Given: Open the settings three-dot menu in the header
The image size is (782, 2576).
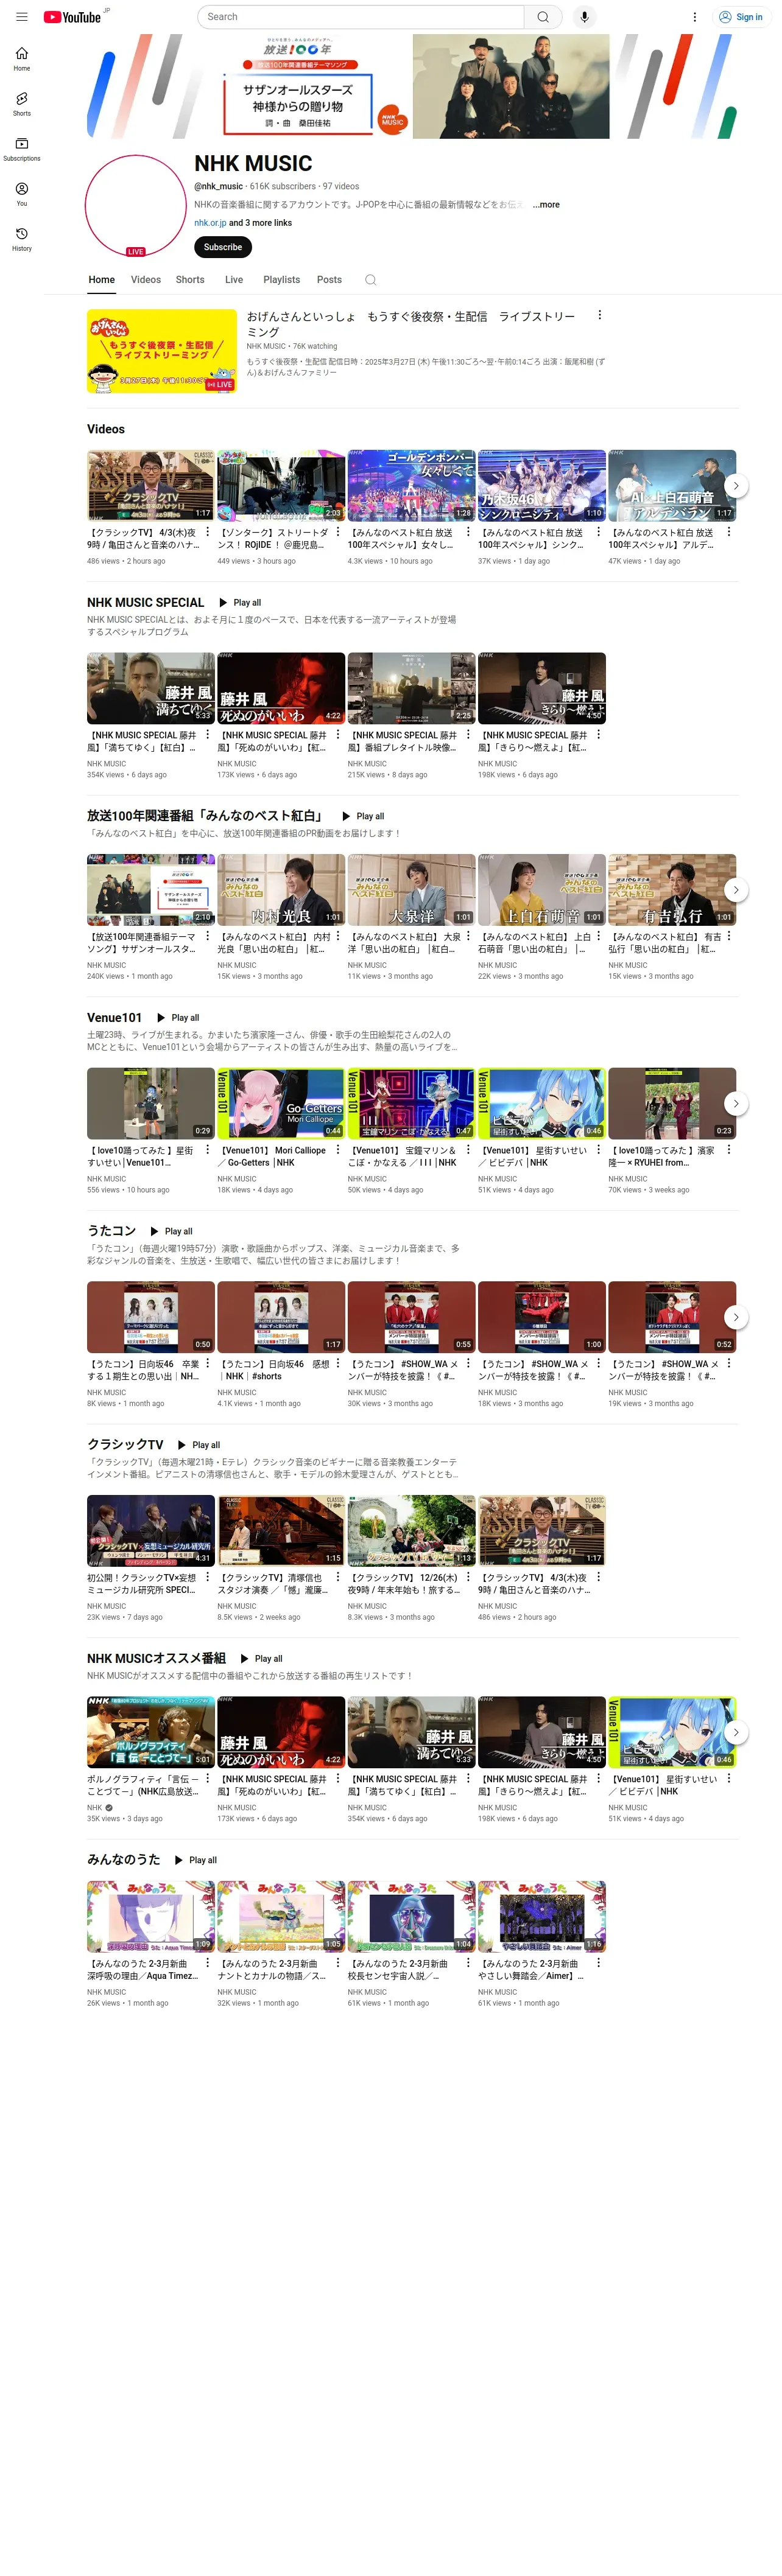Looking at the screenshot, I should coord(694,17).
